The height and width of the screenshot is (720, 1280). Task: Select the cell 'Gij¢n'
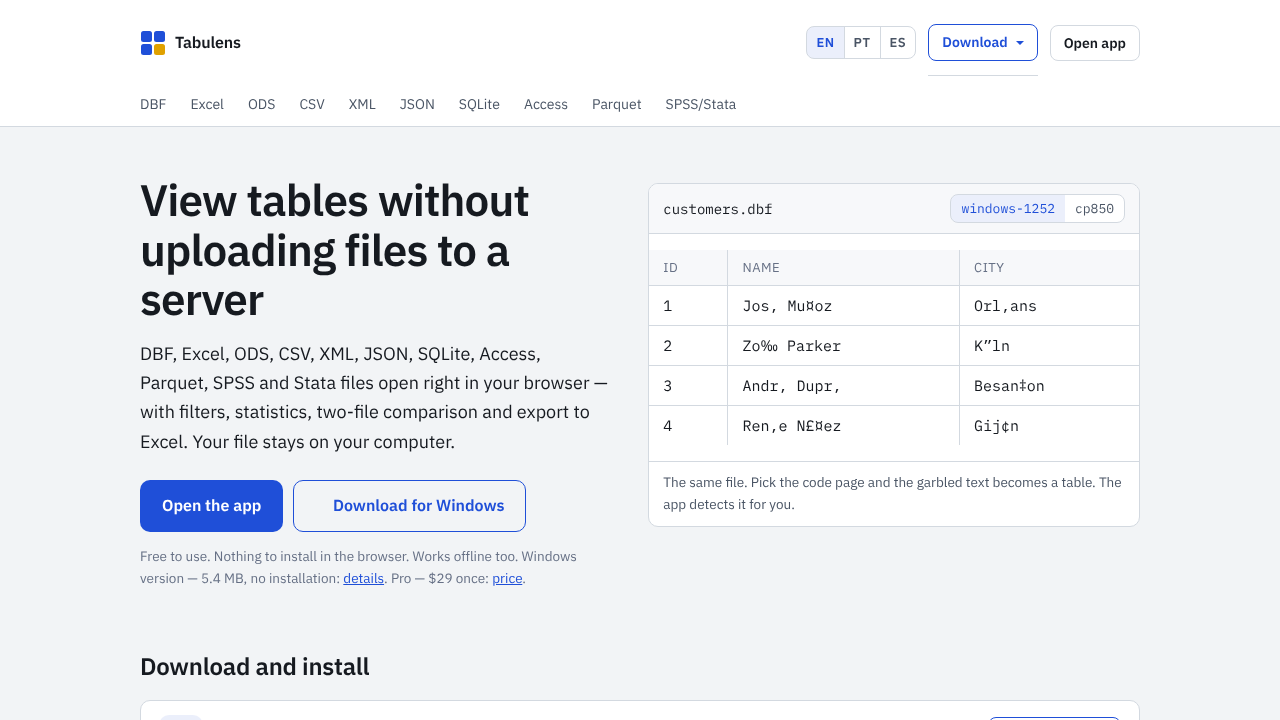pyautogui.click(x=1049, y=426)
